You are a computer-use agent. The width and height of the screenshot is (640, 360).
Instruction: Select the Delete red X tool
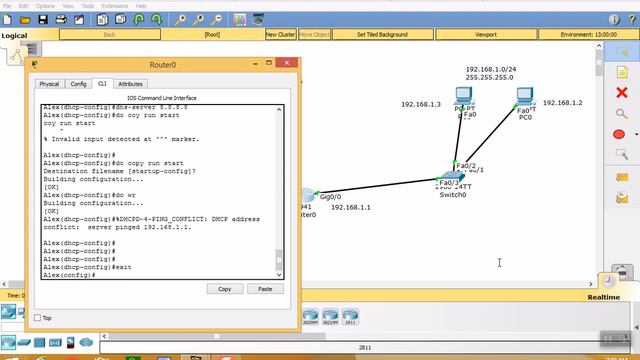pos(622,93)
